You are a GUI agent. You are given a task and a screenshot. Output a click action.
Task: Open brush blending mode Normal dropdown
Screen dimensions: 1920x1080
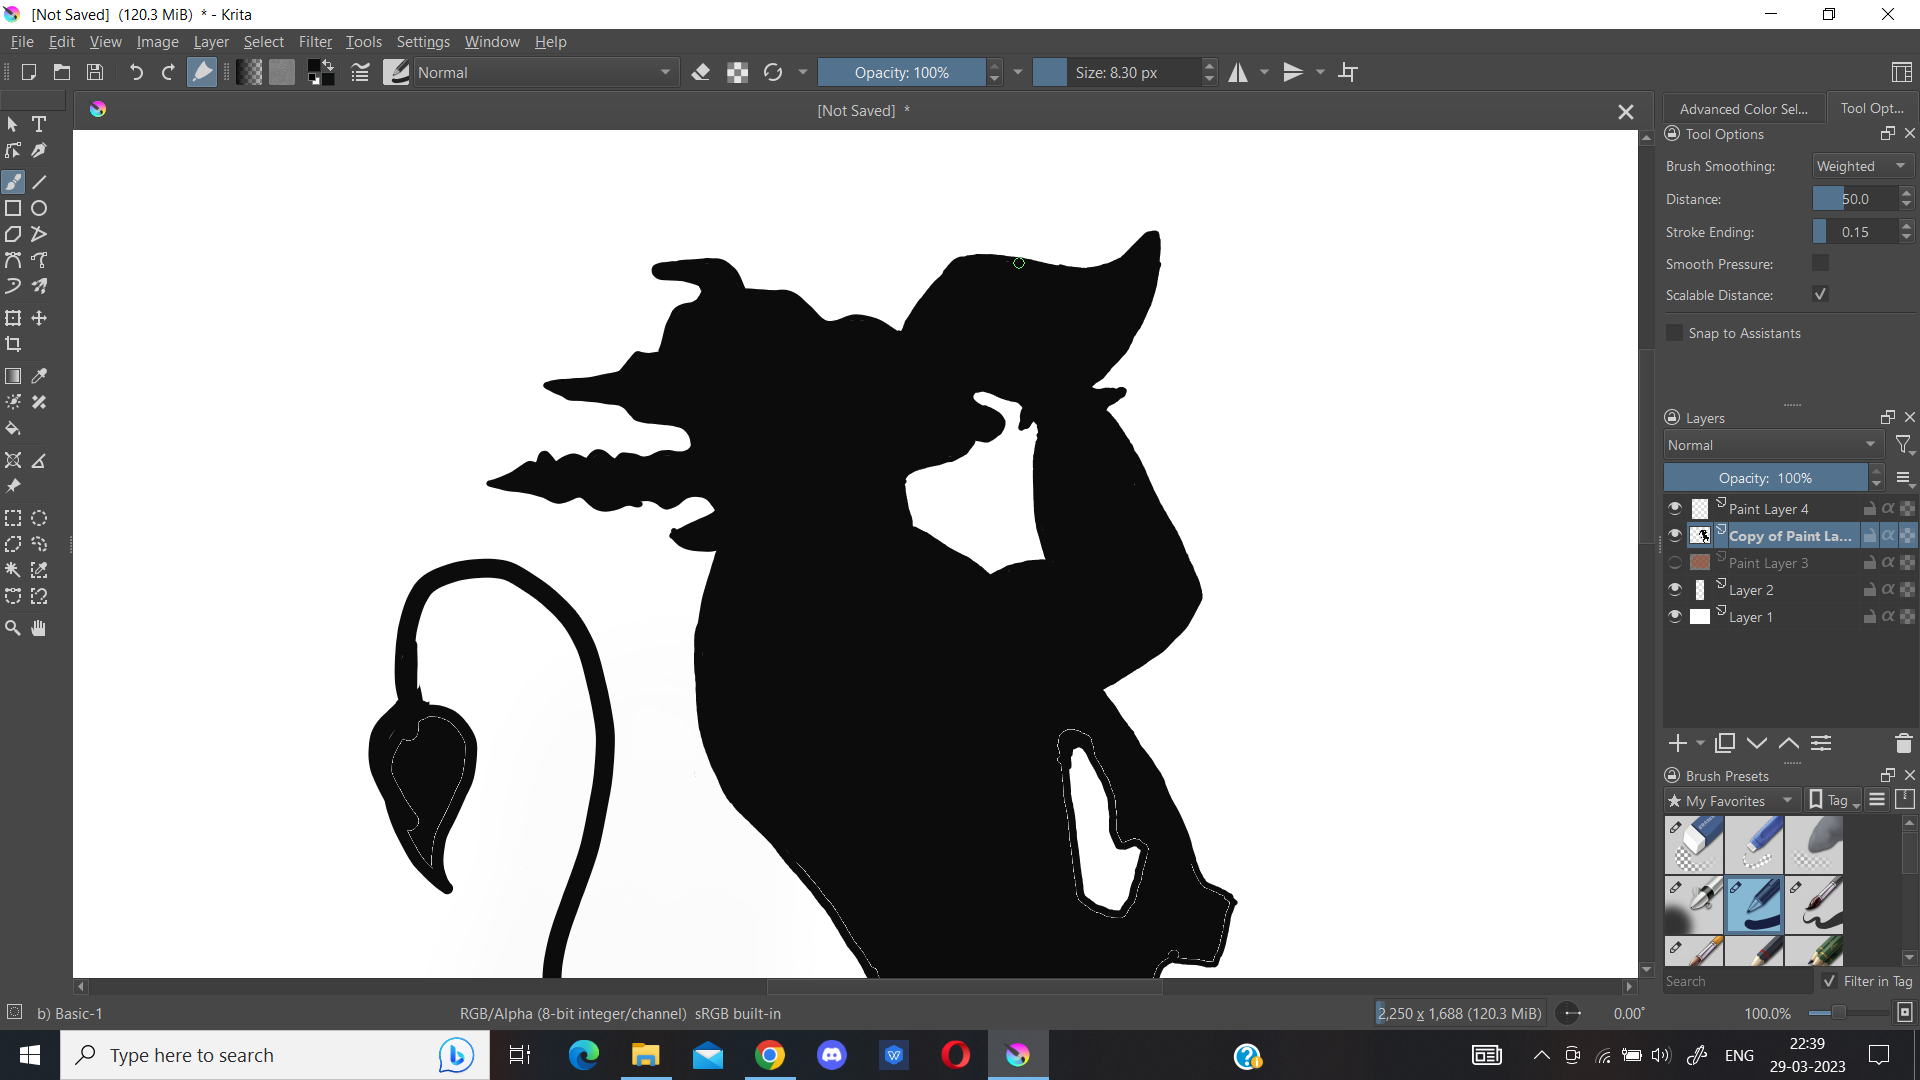[x=543, y=72]
